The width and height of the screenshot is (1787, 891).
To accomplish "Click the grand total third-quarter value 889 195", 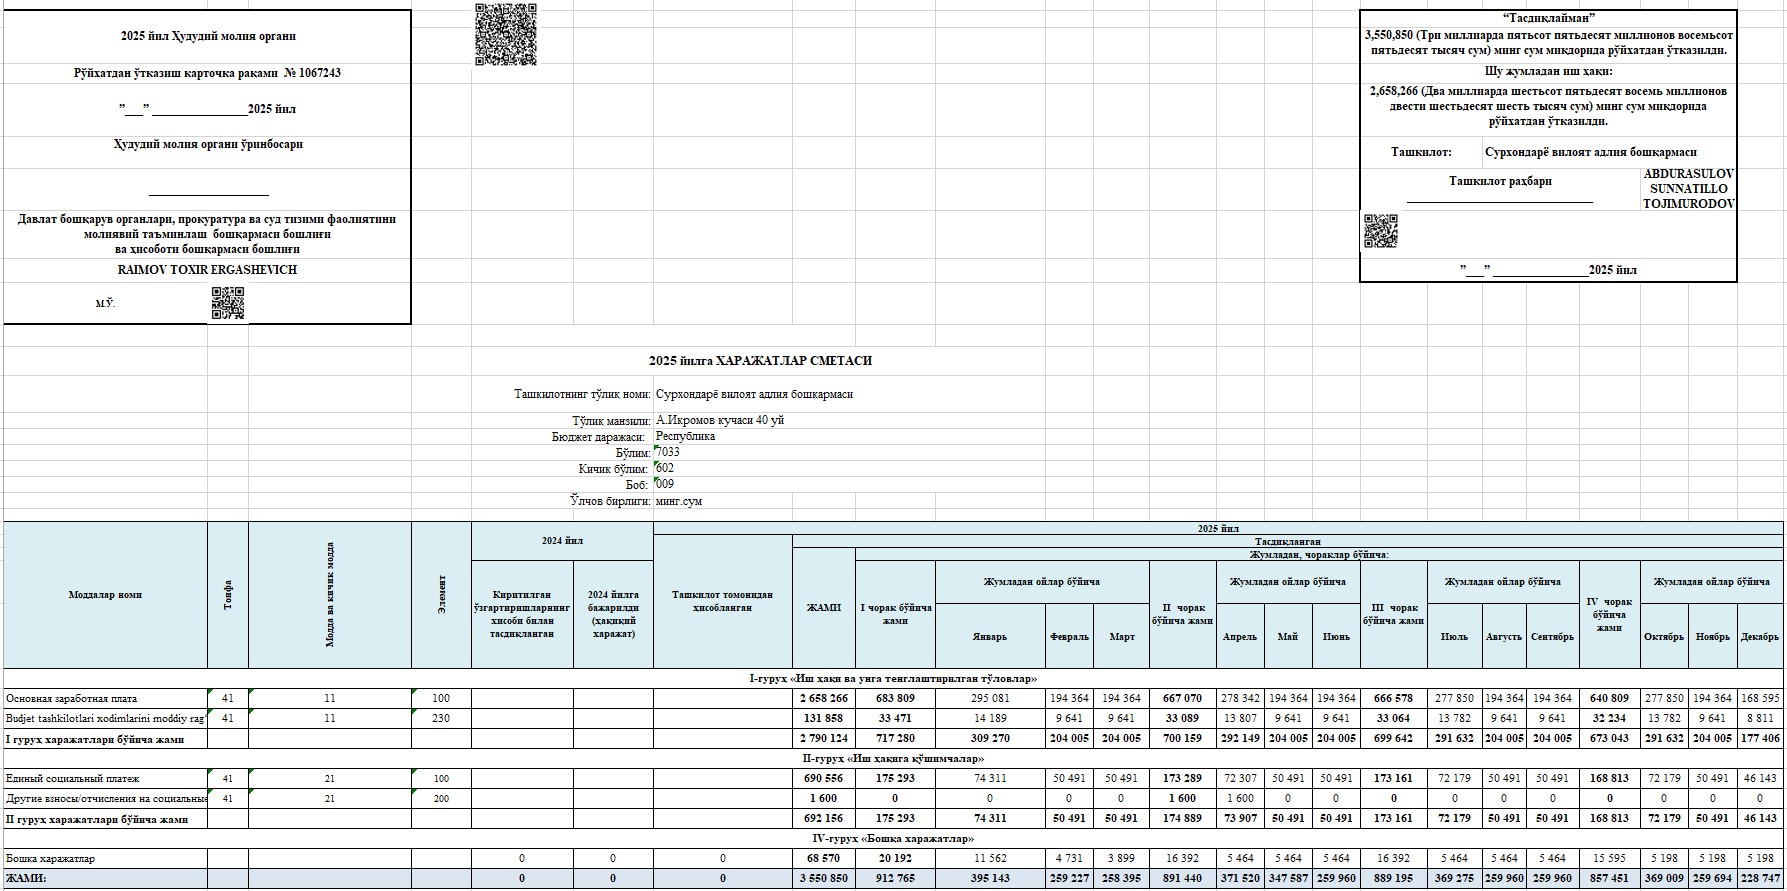I will click(x=1393, y=879).
